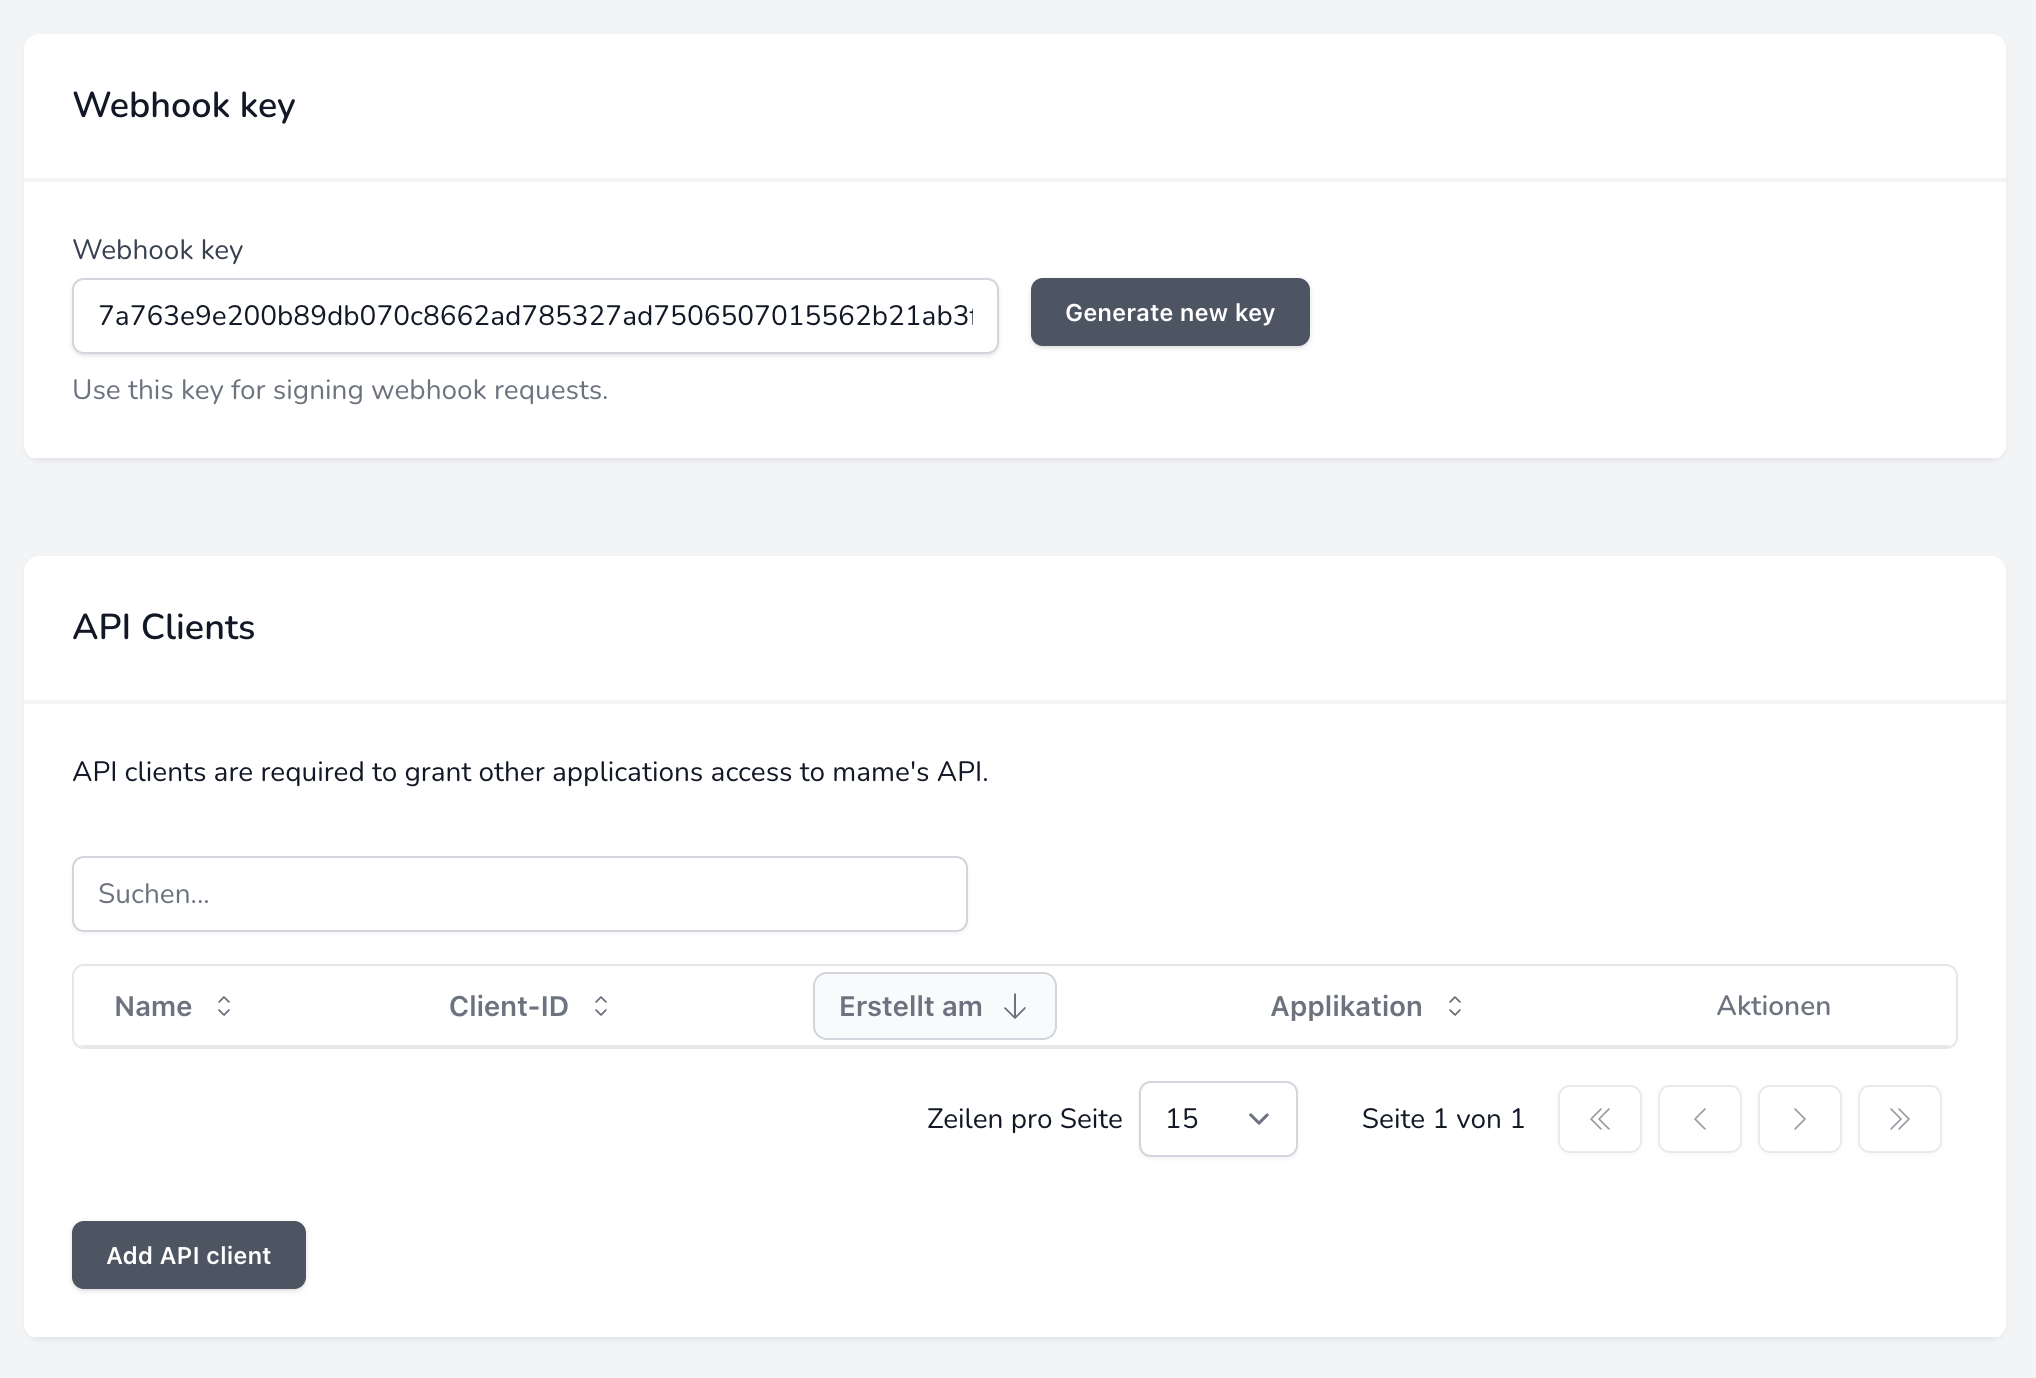
Task: Click the Suchen search field
Action: [x=519, y=894]
